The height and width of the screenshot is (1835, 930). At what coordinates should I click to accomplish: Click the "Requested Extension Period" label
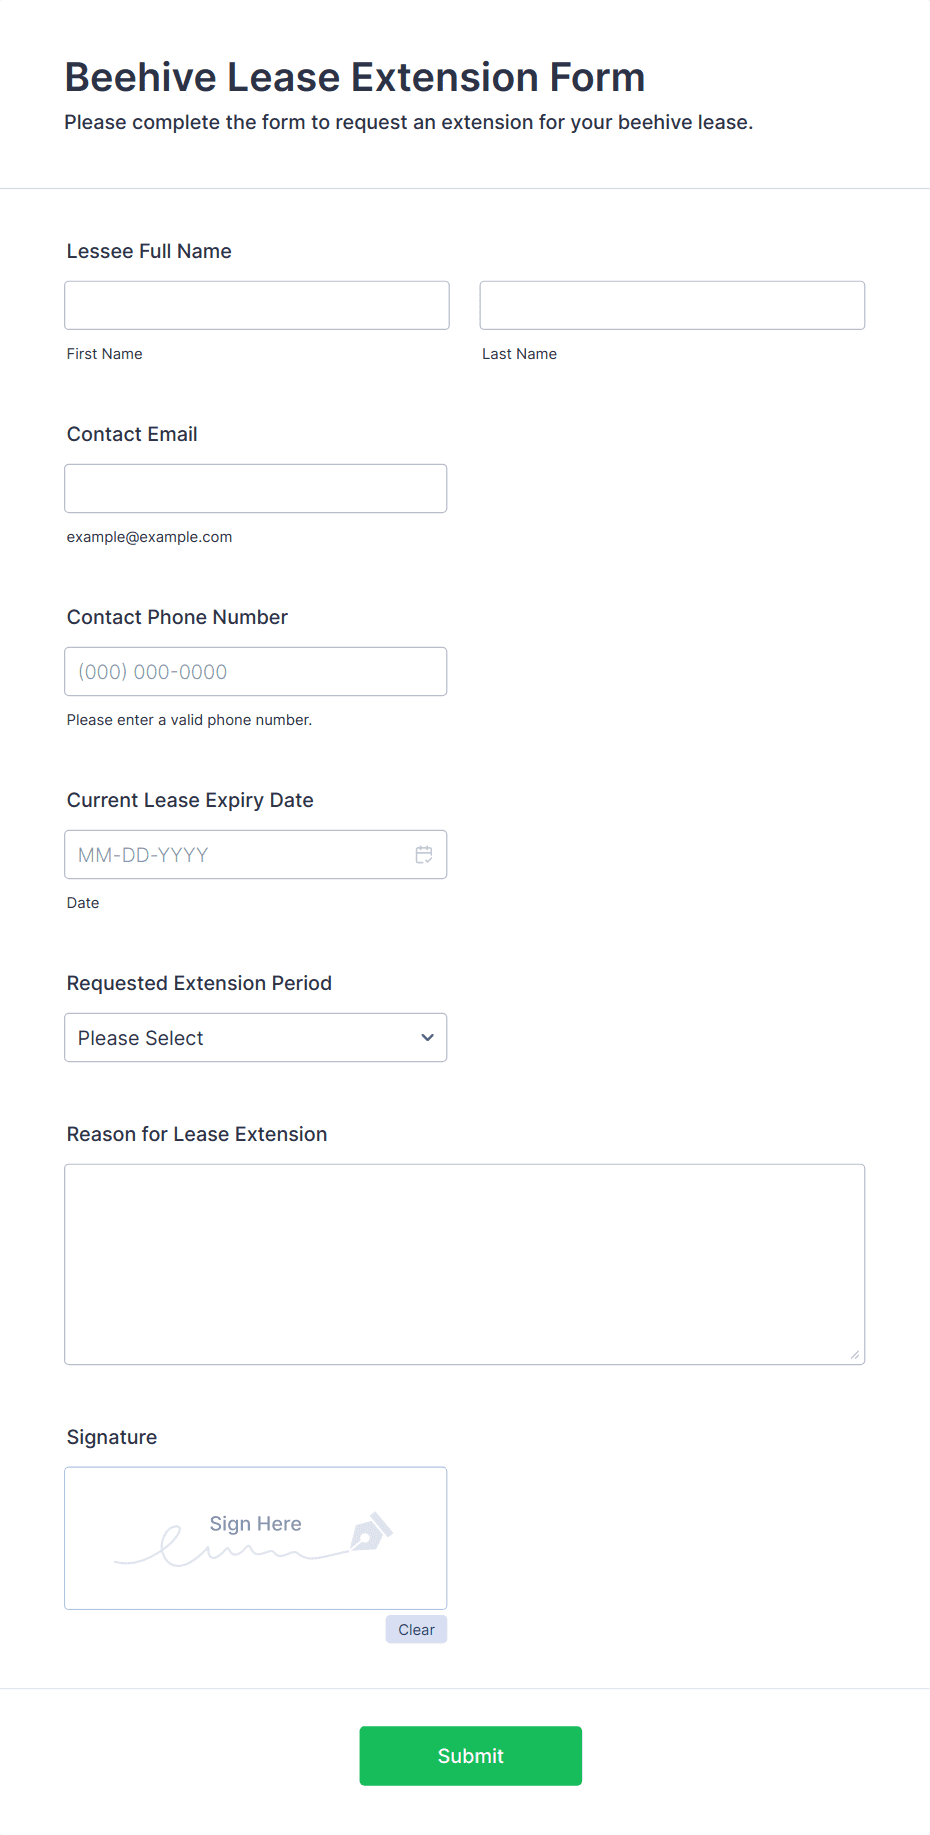click(x=199, y=983)
